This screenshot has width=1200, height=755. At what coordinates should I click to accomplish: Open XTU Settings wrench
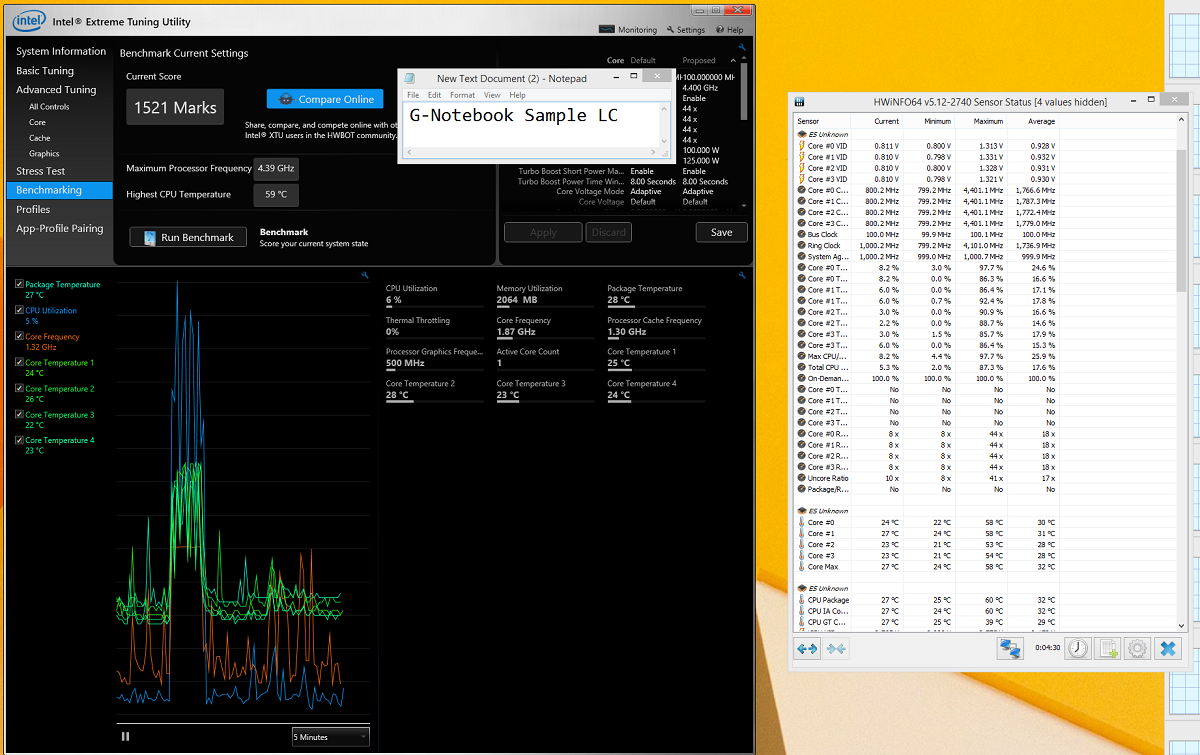[x=685, y=30]
